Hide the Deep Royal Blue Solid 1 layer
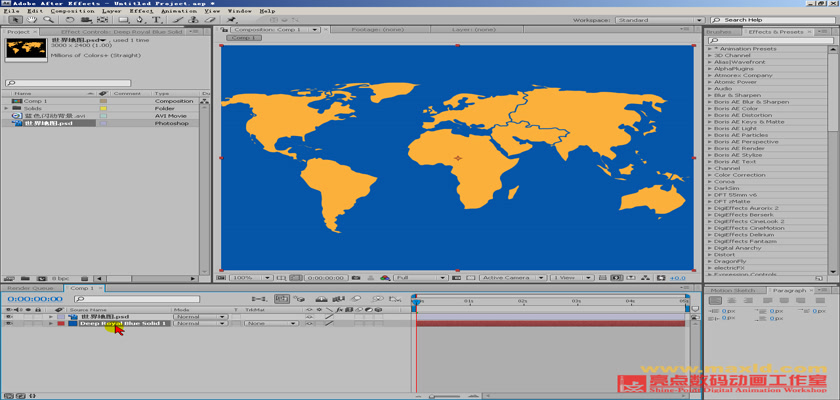Image resolution: width=840 pixels, height=400 pixels. 8,323
